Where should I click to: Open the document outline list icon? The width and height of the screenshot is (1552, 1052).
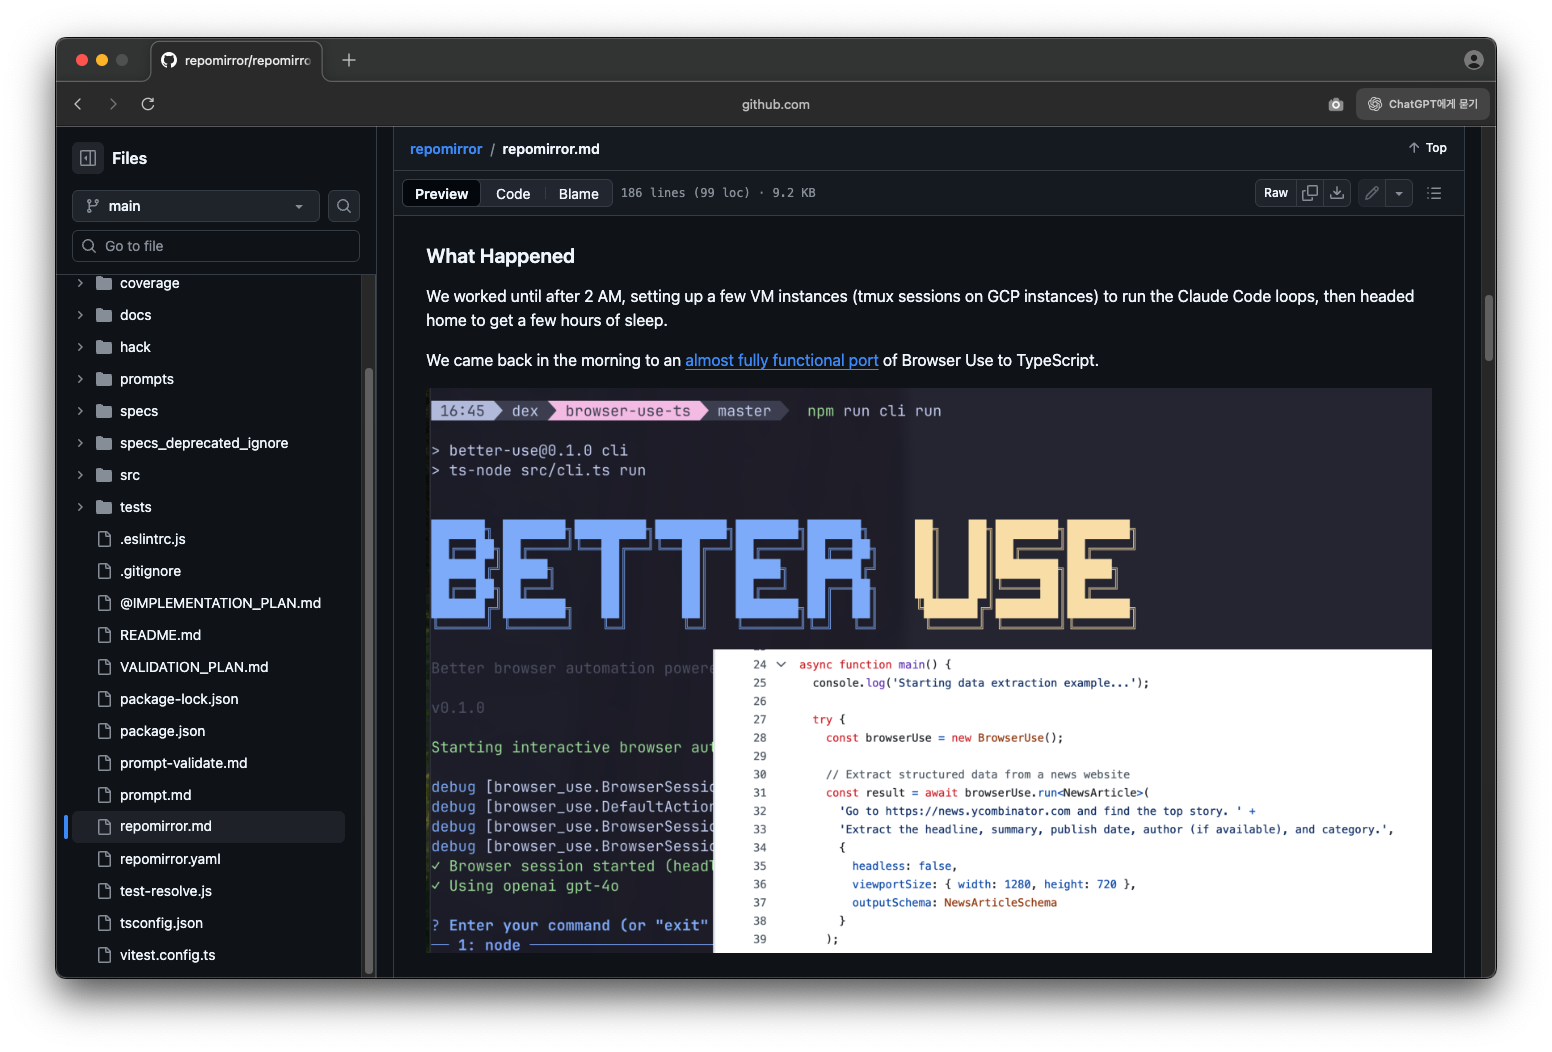pos(1434,193)
